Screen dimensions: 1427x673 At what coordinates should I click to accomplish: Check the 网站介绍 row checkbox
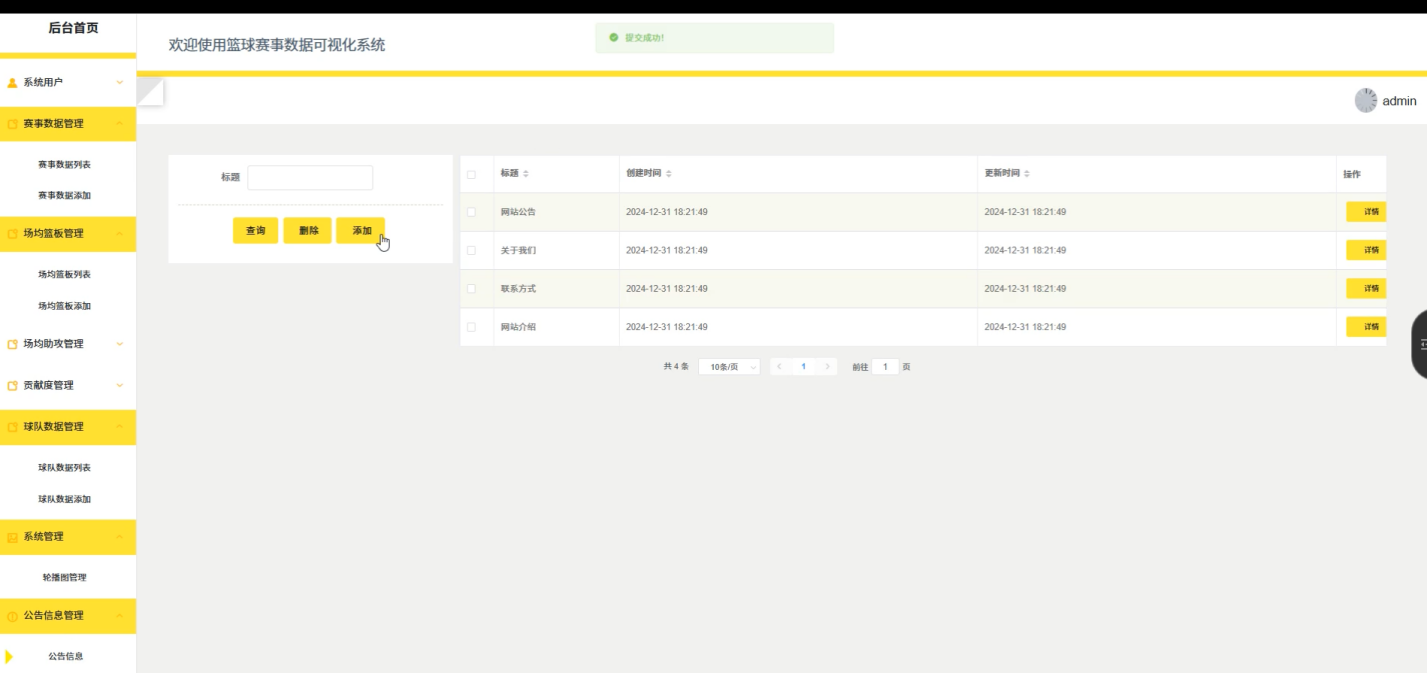(x=472, y=327)
